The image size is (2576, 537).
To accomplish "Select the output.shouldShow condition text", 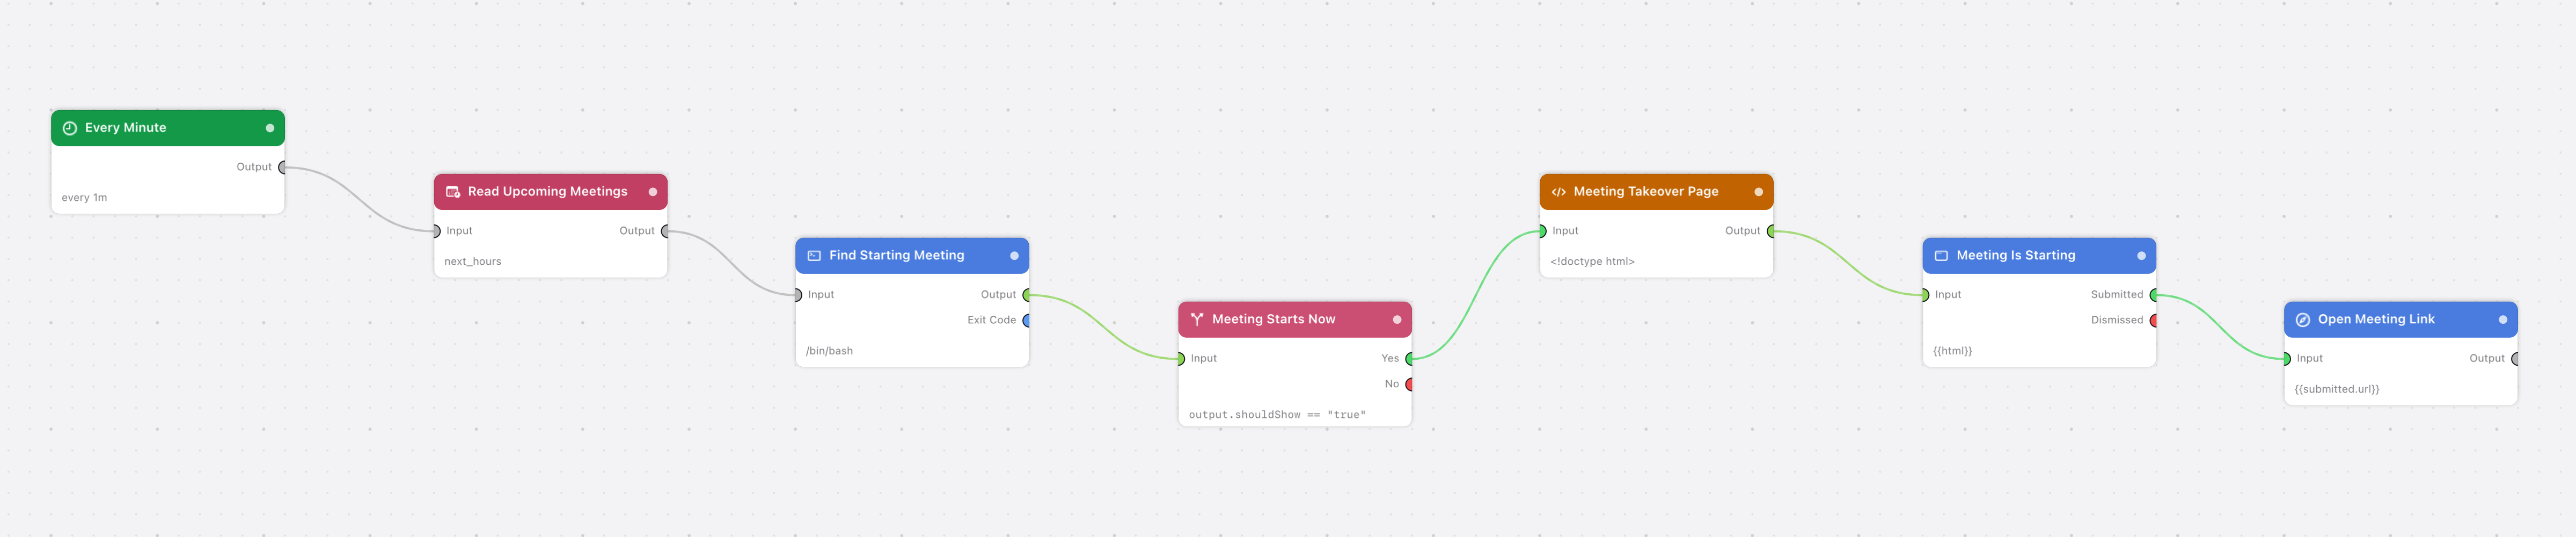I will pos(1277,415).
